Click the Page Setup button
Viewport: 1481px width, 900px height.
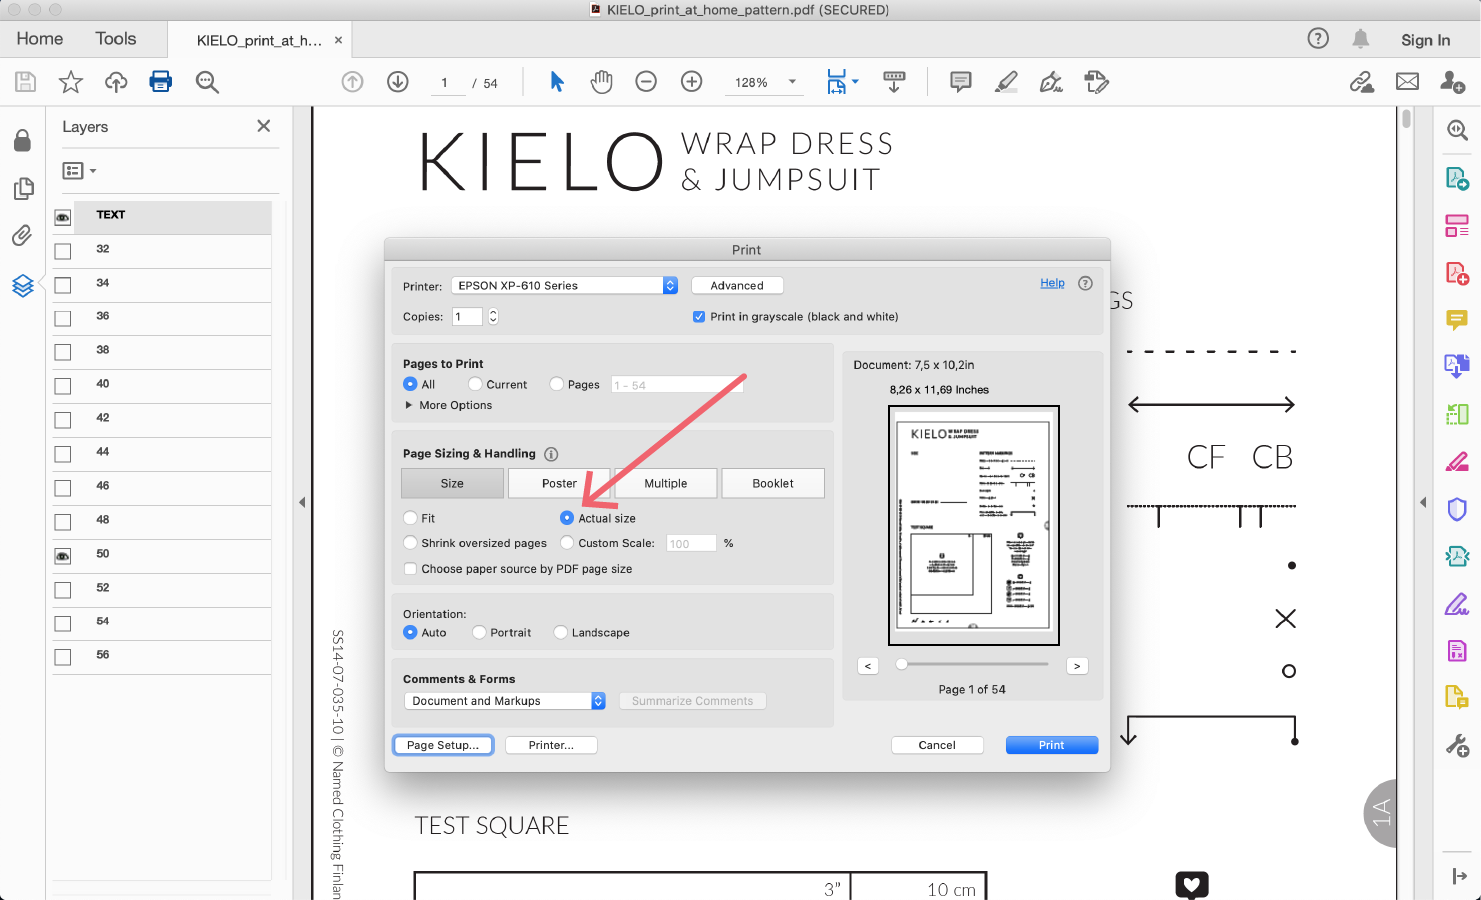click(x=443, y=745)
